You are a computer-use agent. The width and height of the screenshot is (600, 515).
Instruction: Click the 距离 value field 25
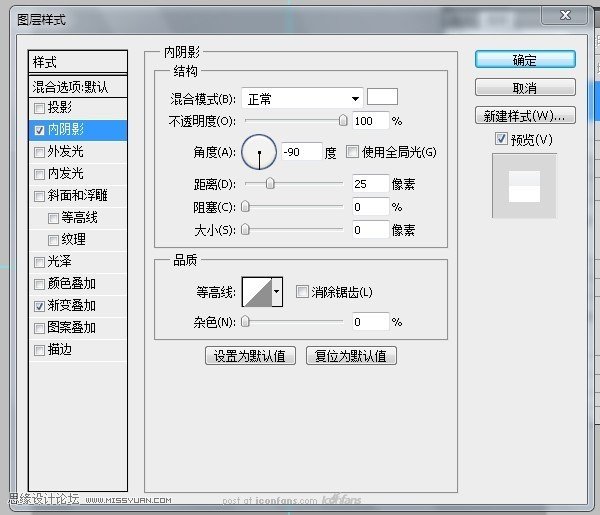pos(370,184)
